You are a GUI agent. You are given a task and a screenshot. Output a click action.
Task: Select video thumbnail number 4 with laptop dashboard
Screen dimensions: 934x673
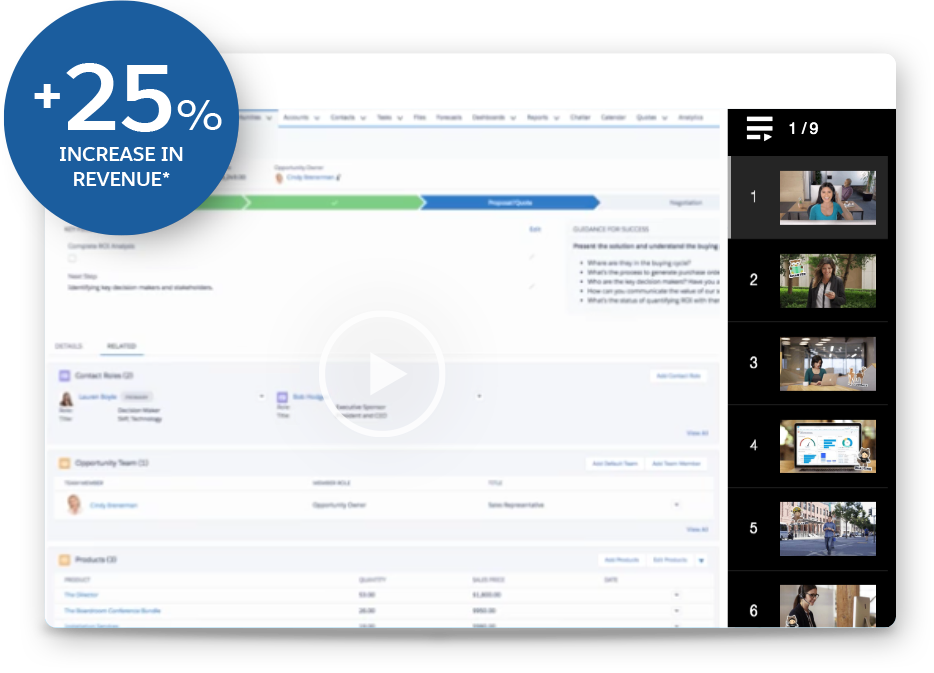pyautogui.click(x=827, y=446)
